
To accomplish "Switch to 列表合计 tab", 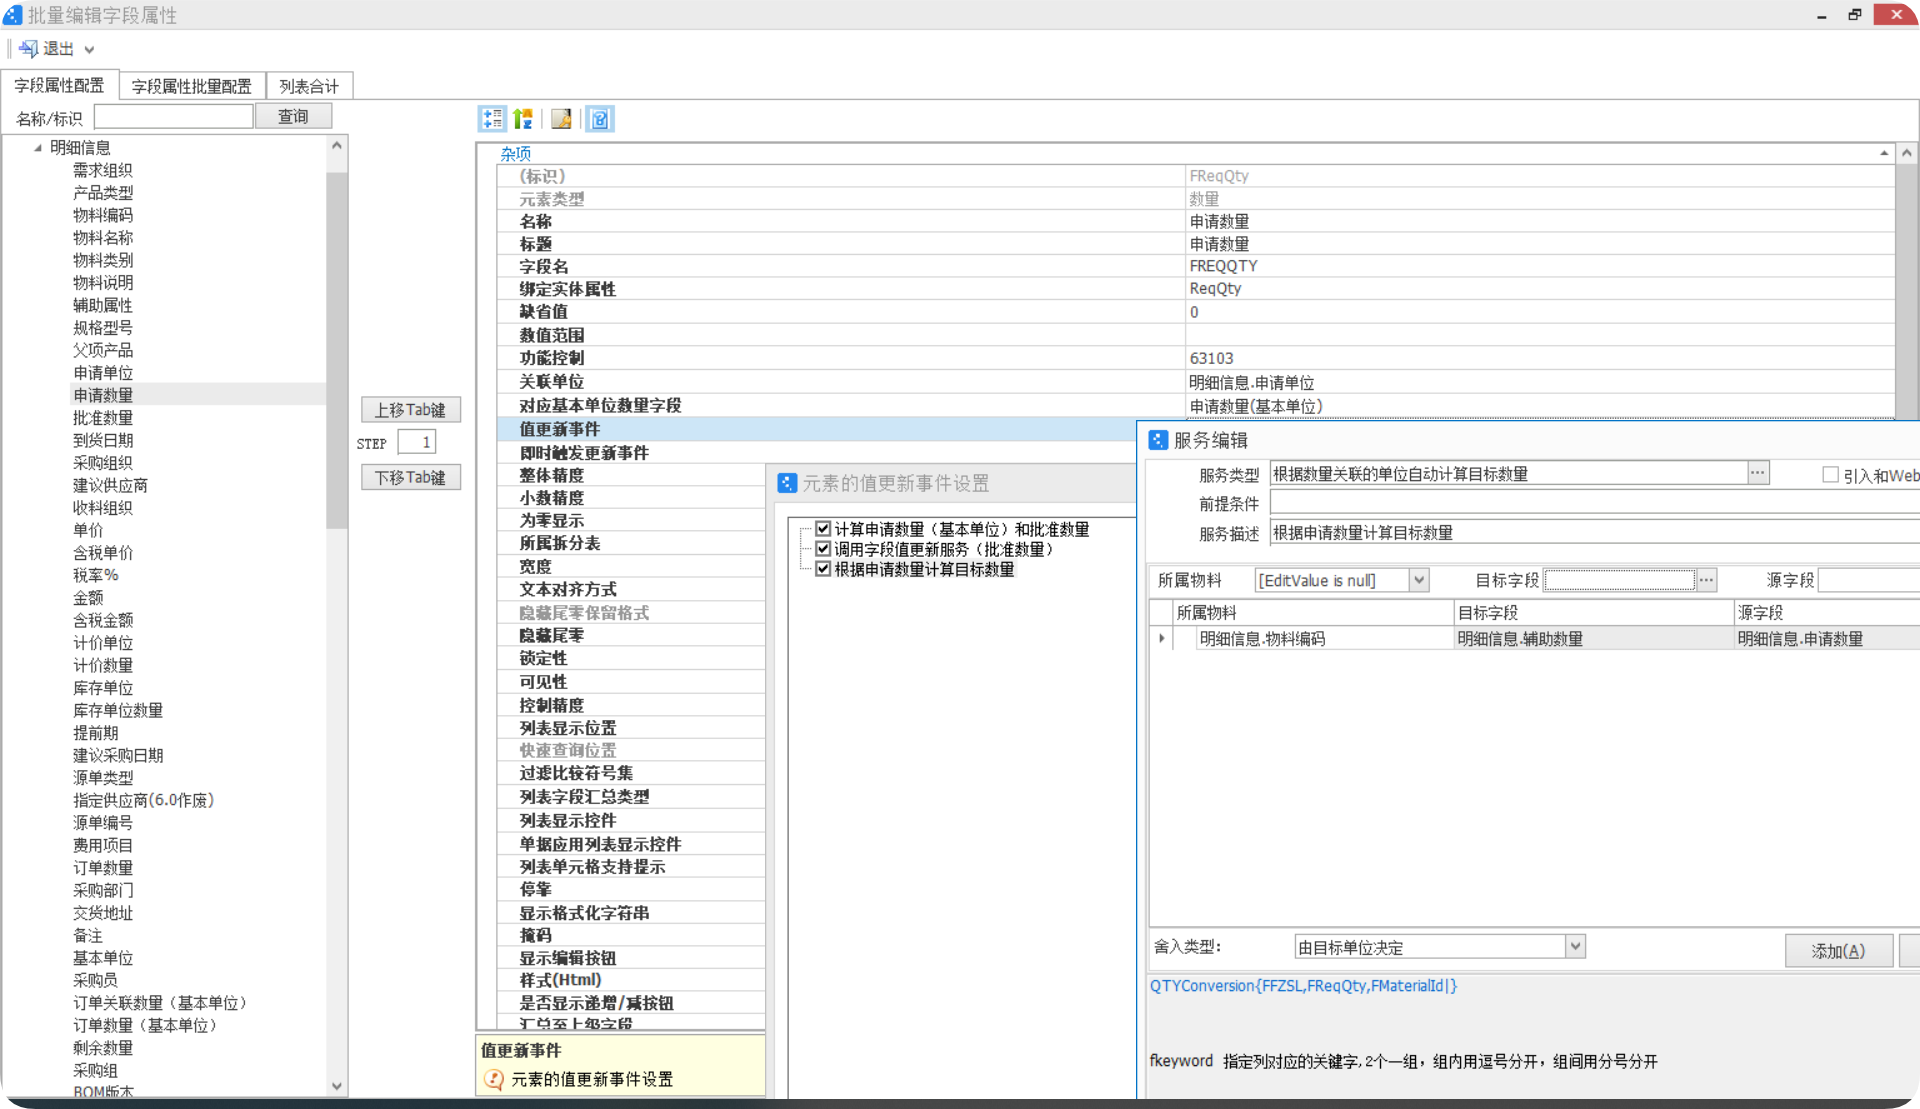I will tap(309, 86).
